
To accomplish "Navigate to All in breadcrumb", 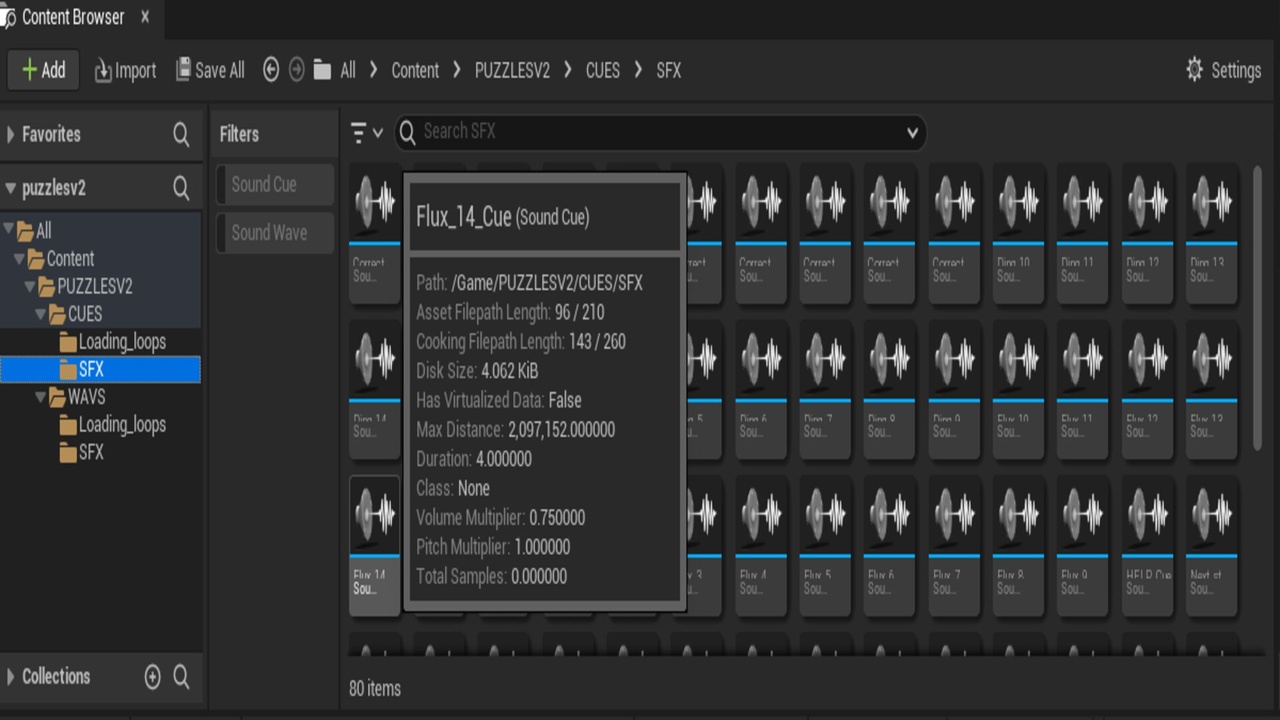I will pos(347,70).
